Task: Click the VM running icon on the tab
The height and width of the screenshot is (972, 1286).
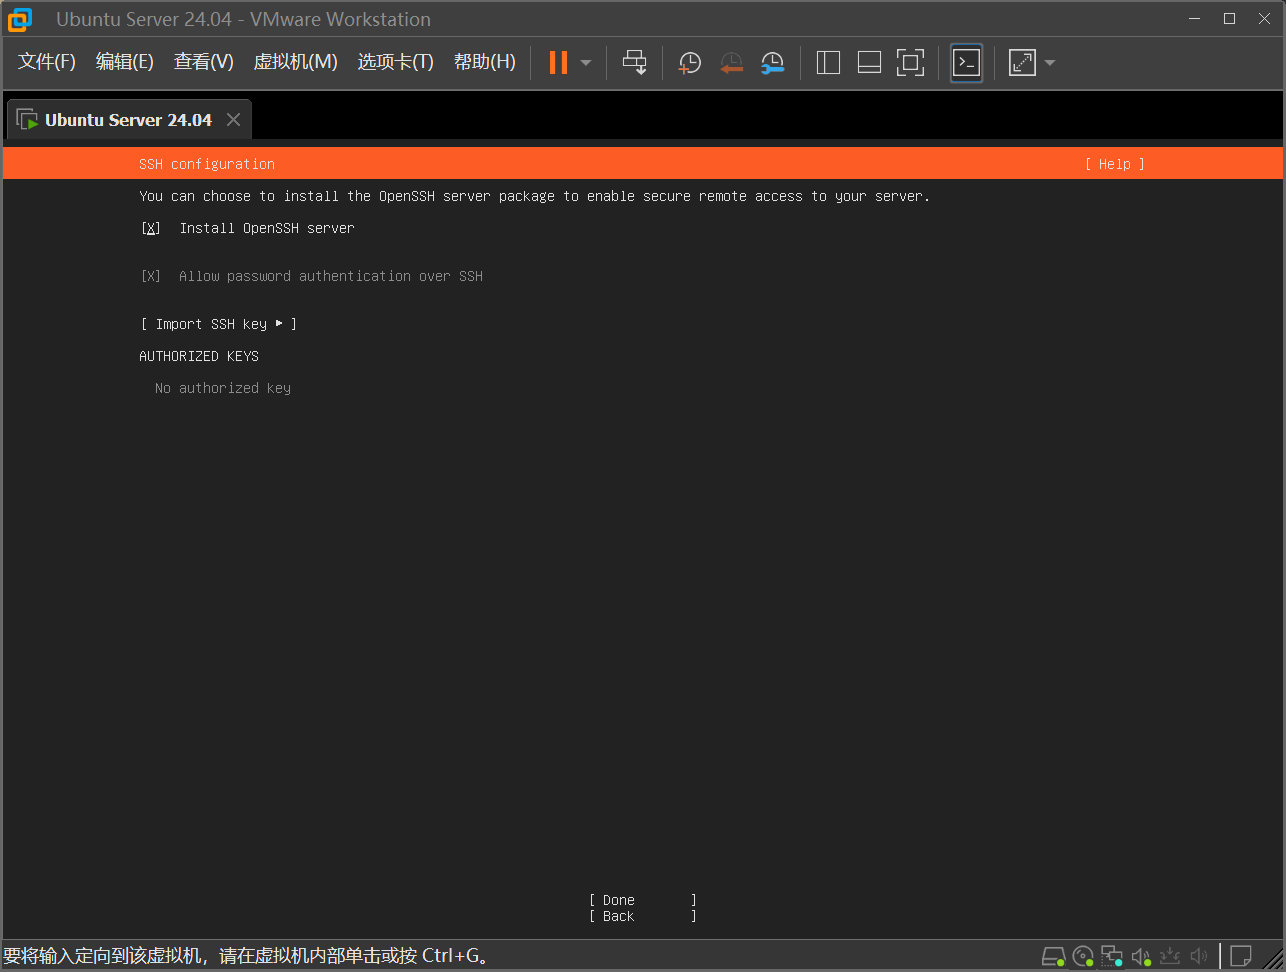Action: [x=27, y=120]
